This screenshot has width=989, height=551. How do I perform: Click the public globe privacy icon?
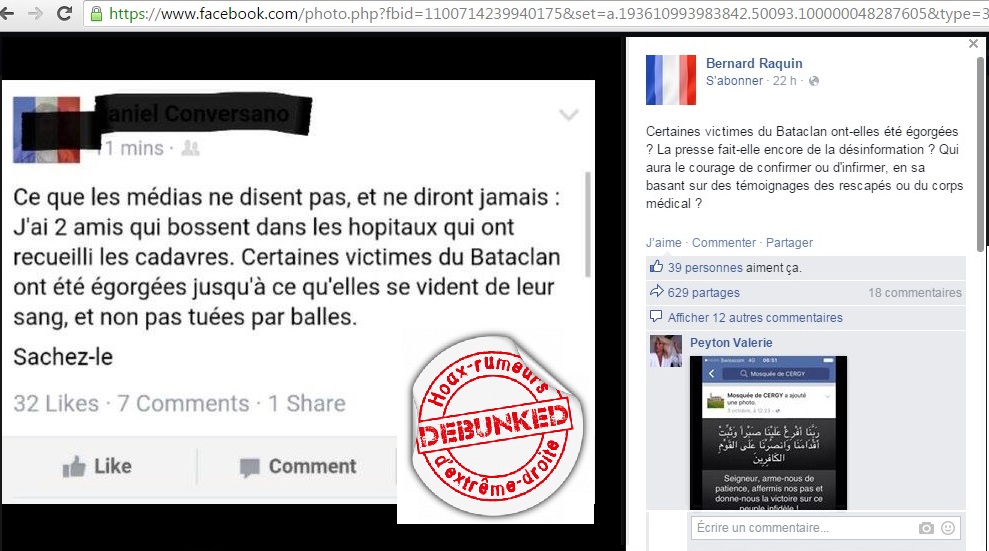point(814,81)
